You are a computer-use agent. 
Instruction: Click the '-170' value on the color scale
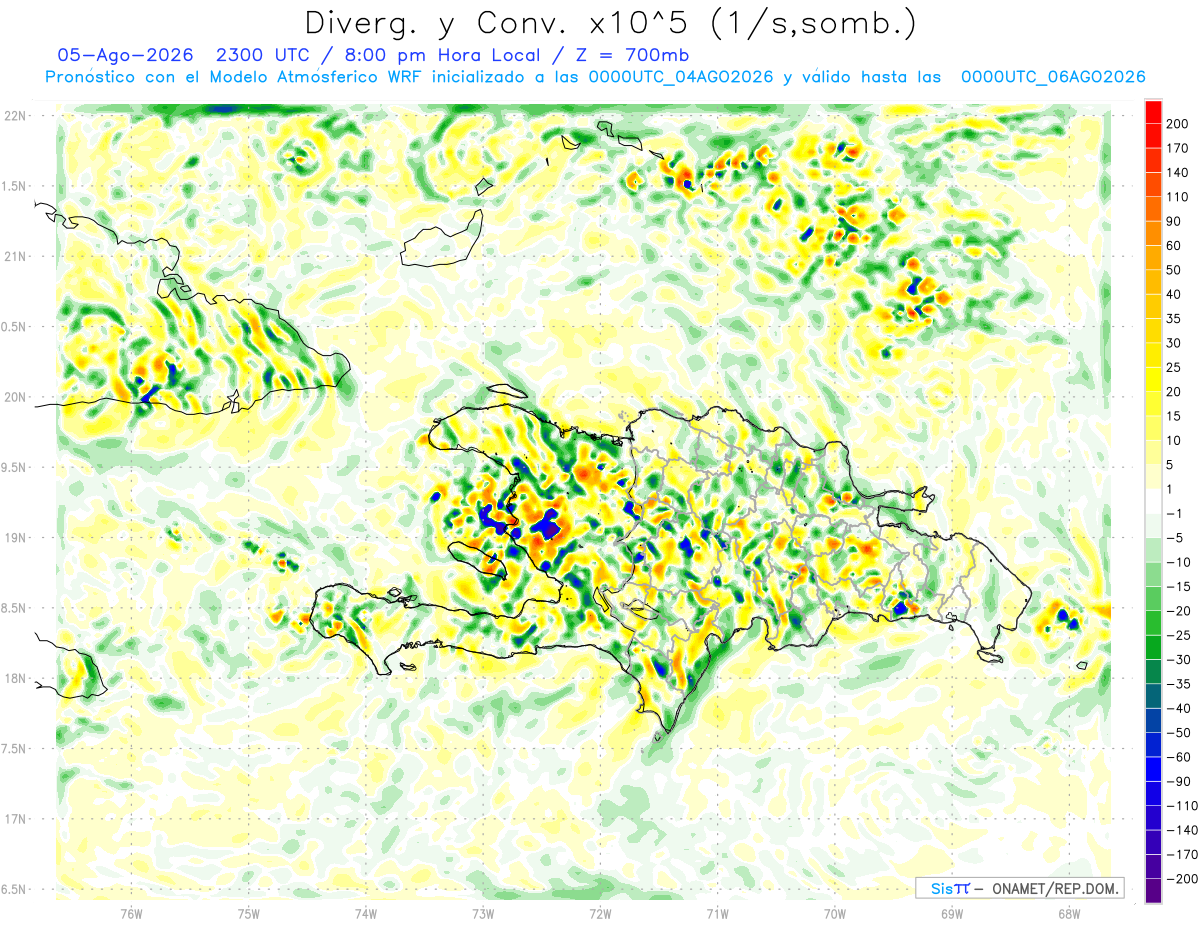point(1181,855)
